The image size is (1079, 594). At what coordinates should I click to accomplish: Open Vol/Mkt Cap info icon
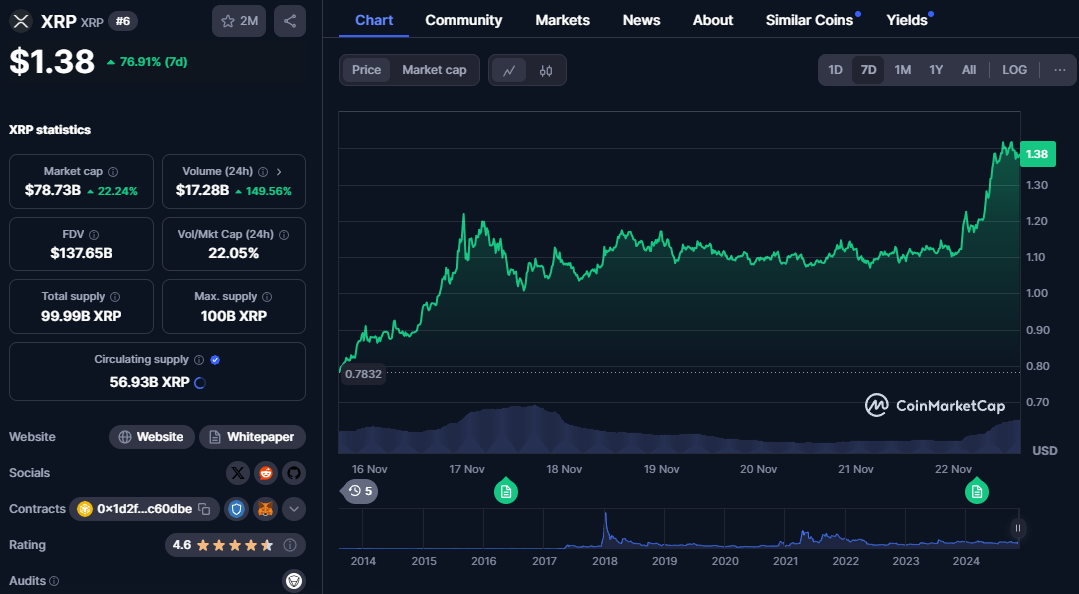pos(284,235)
